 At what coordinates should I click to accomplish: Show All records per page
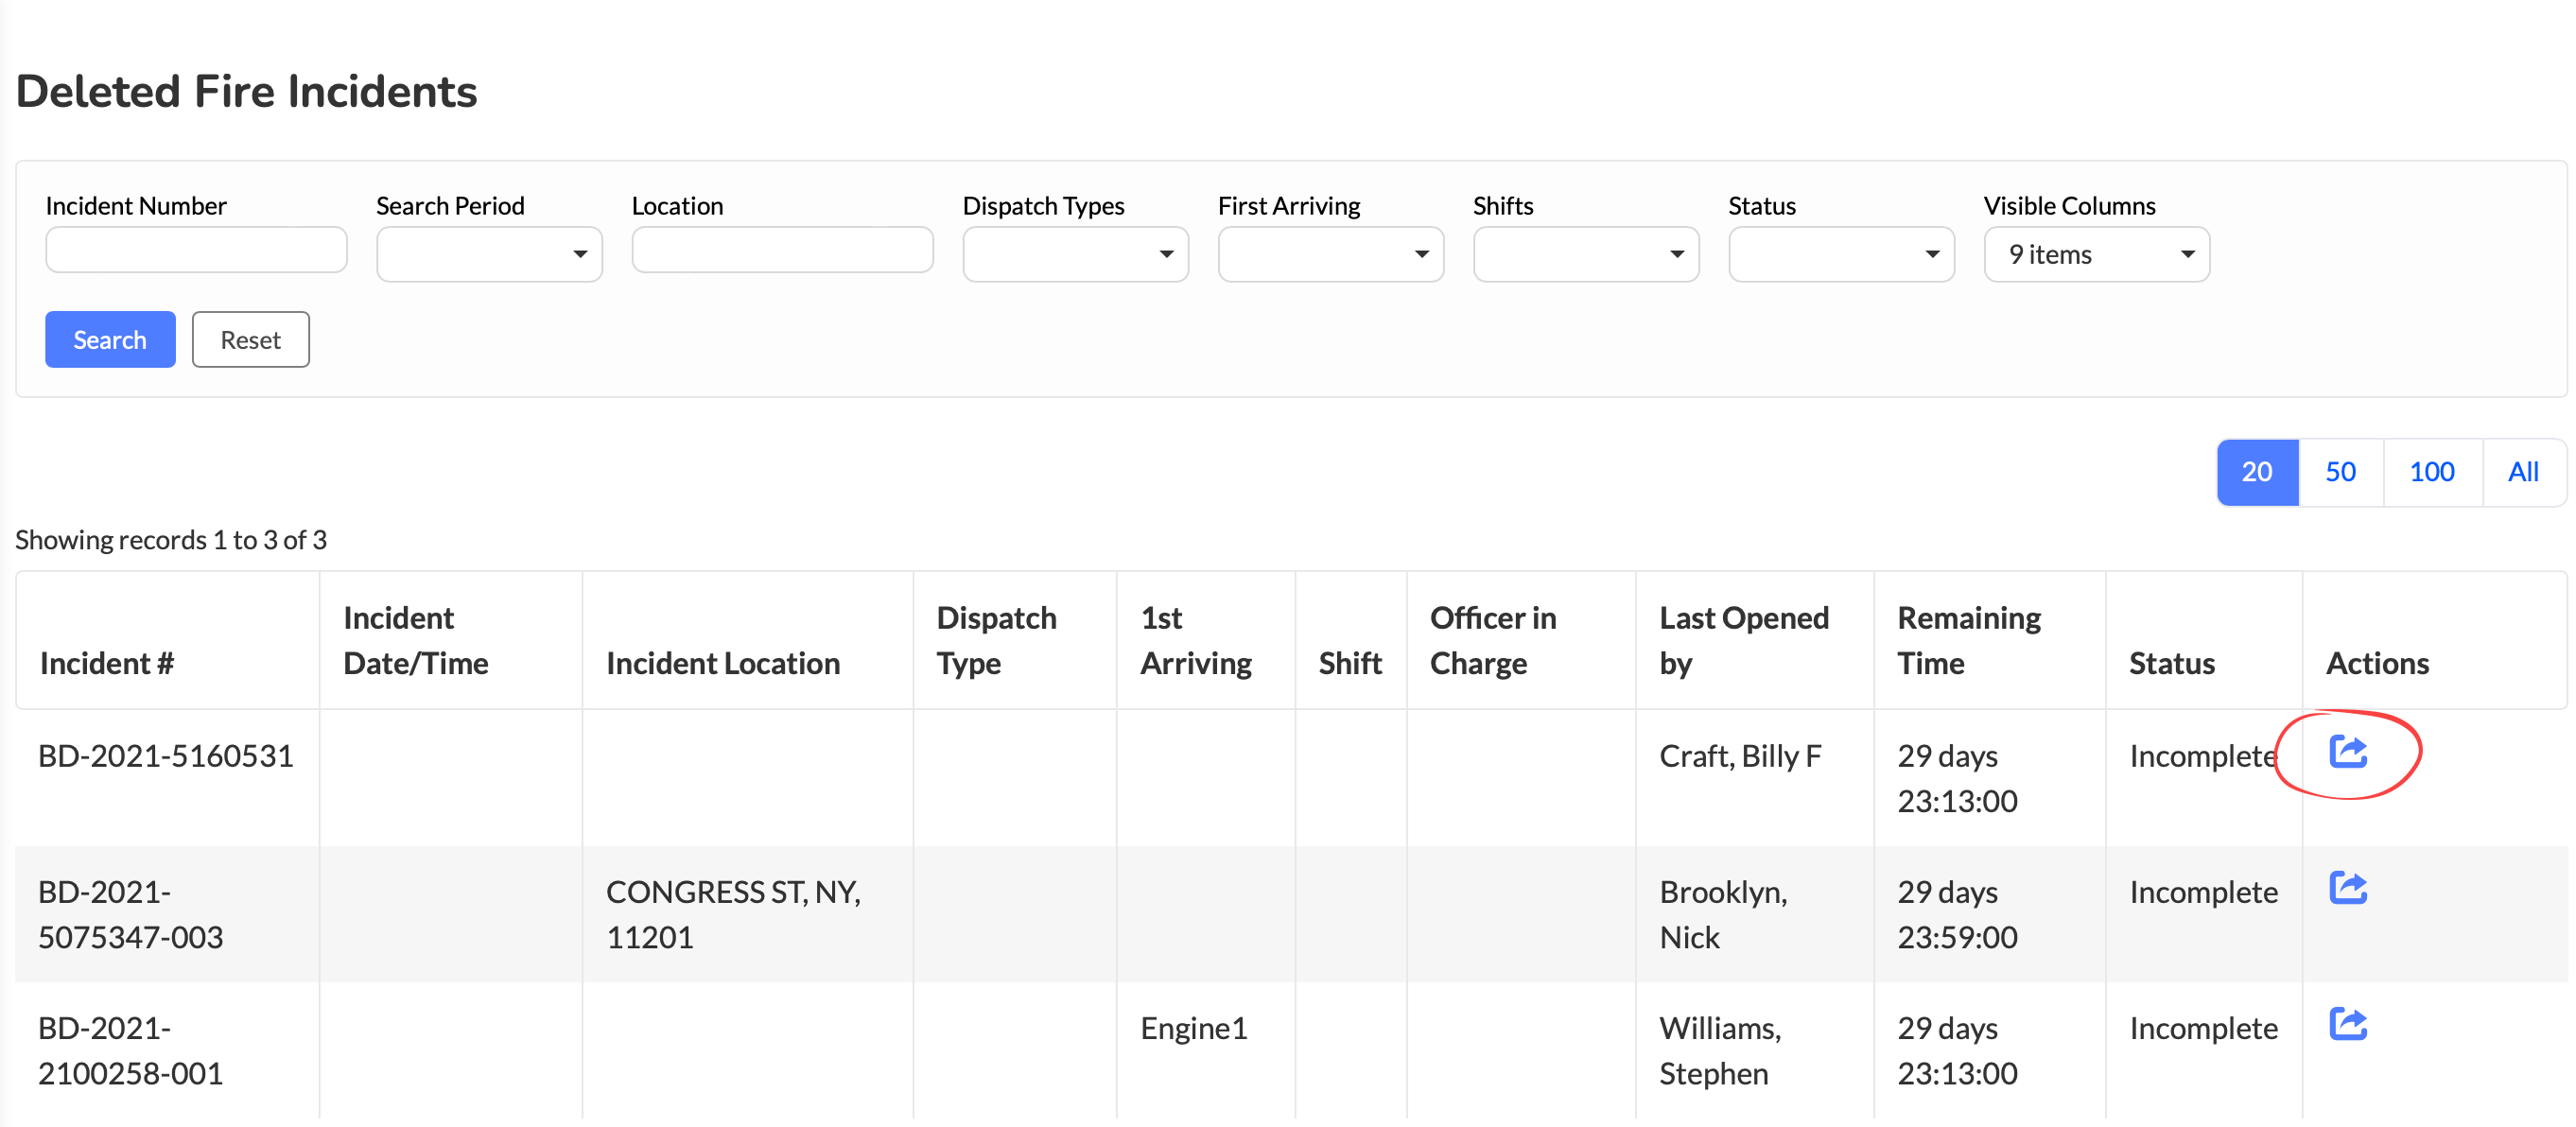pyautogui.click(x=2523, y=472)
